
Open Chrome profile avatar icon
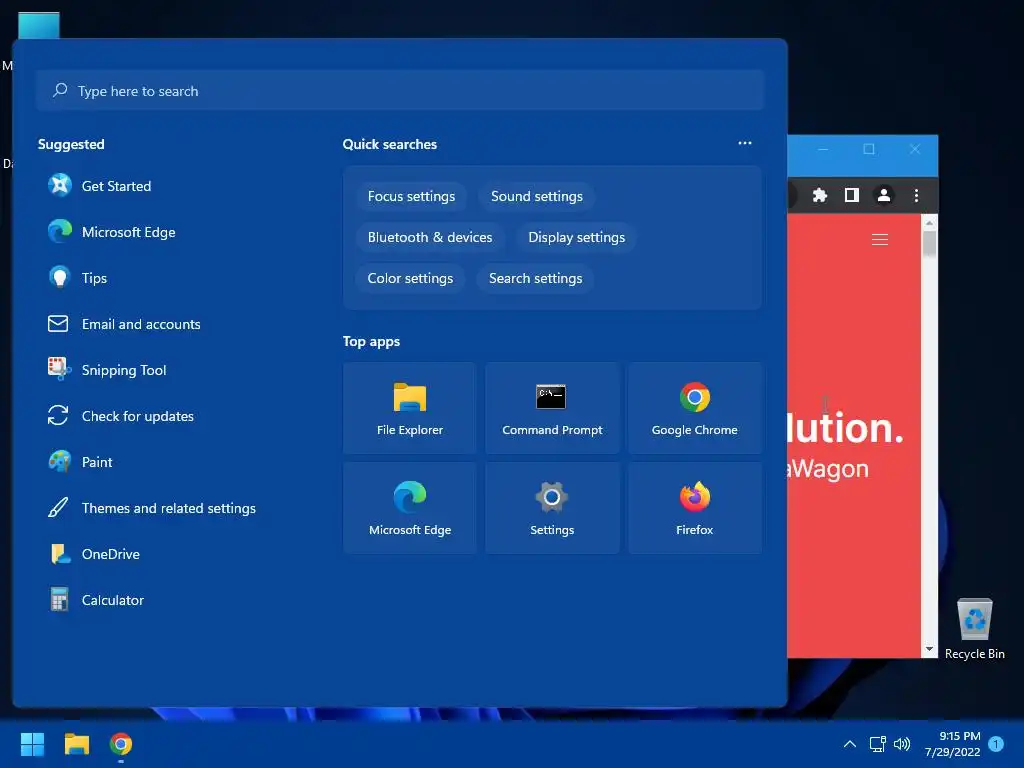click(884, 195)
